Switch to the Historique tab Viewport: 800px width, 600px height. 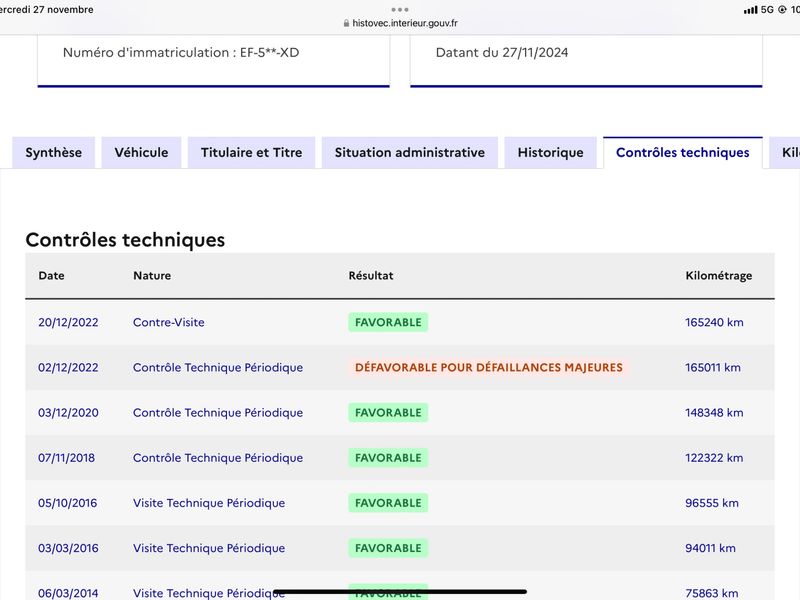pos(551,153)
